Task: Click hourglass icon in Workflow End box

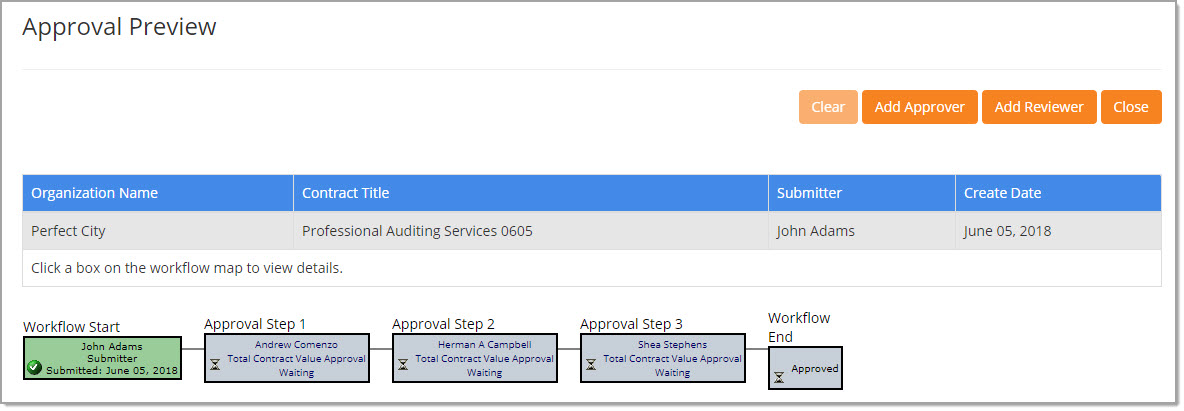Action: pyautogui.click(x=779, y=377)
